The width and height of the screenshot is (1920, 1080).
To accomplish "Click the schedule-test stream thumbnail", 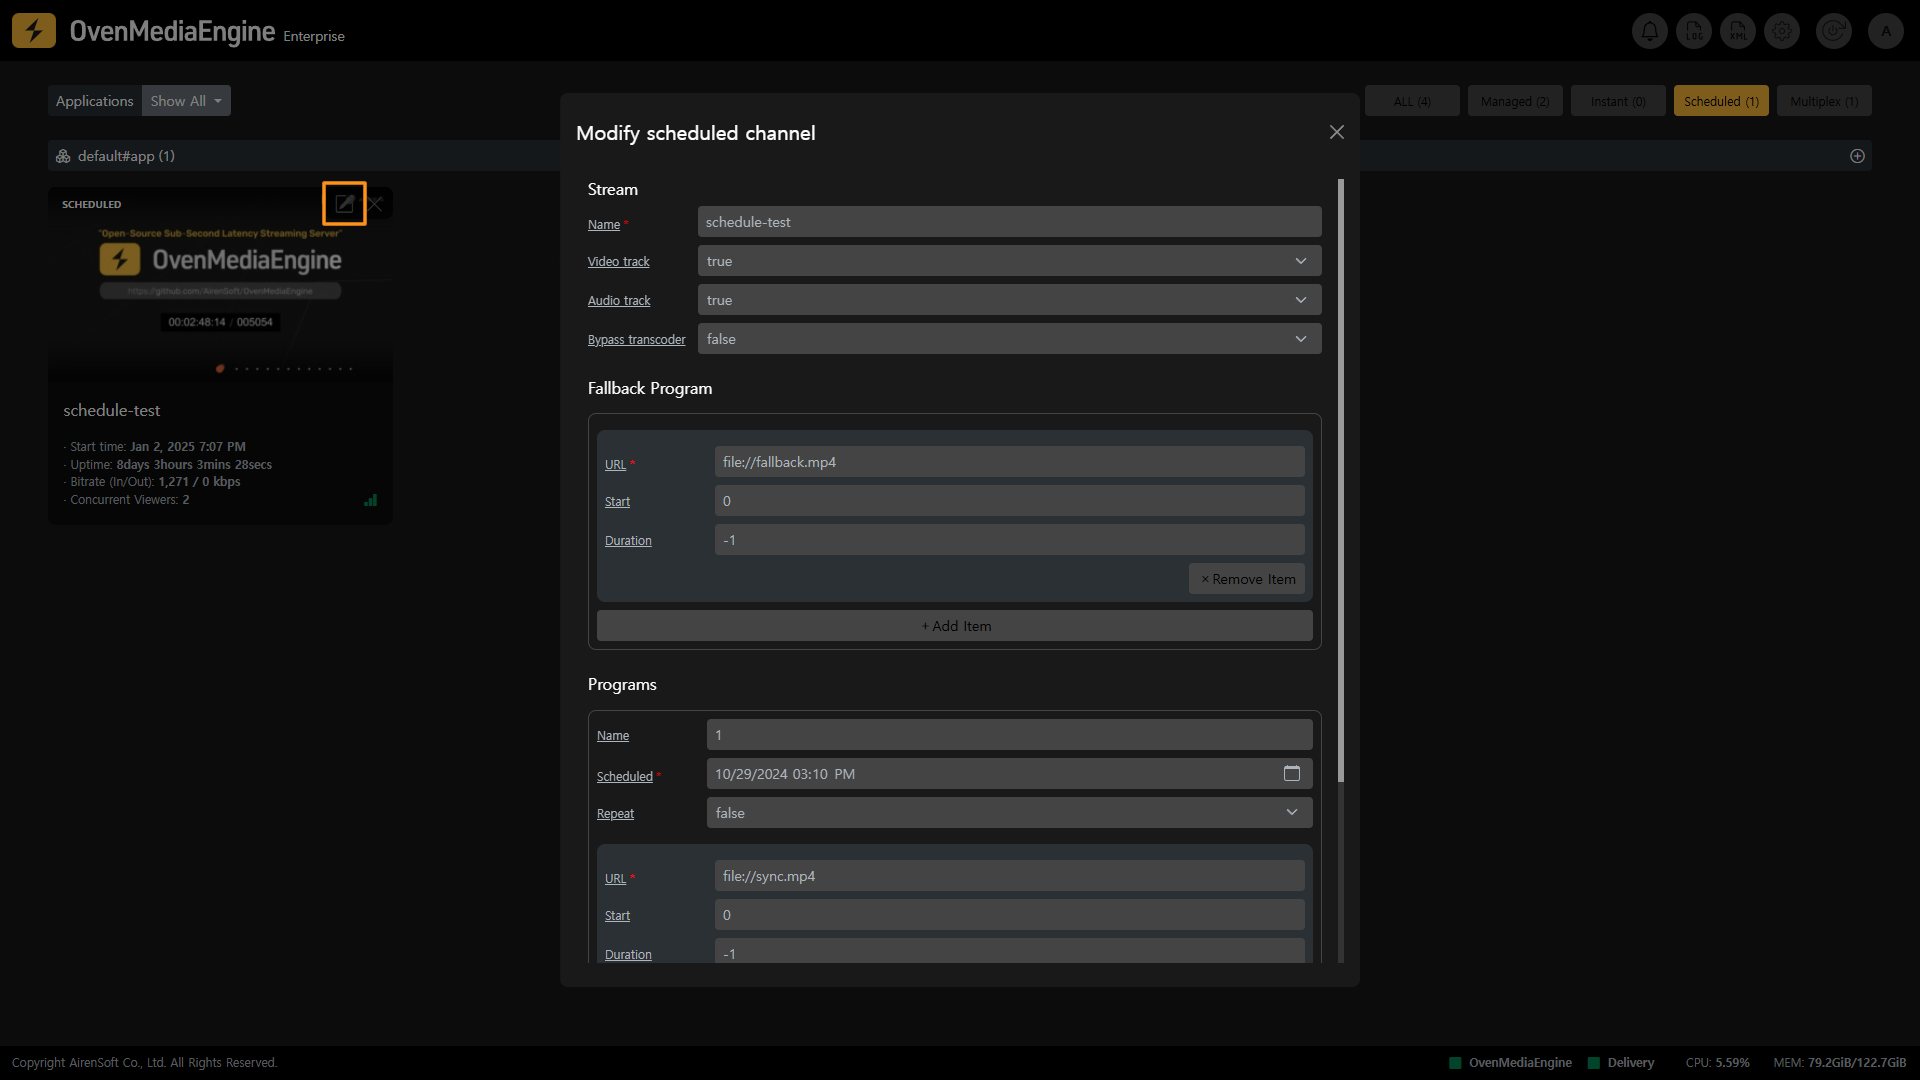I will 220,290.
